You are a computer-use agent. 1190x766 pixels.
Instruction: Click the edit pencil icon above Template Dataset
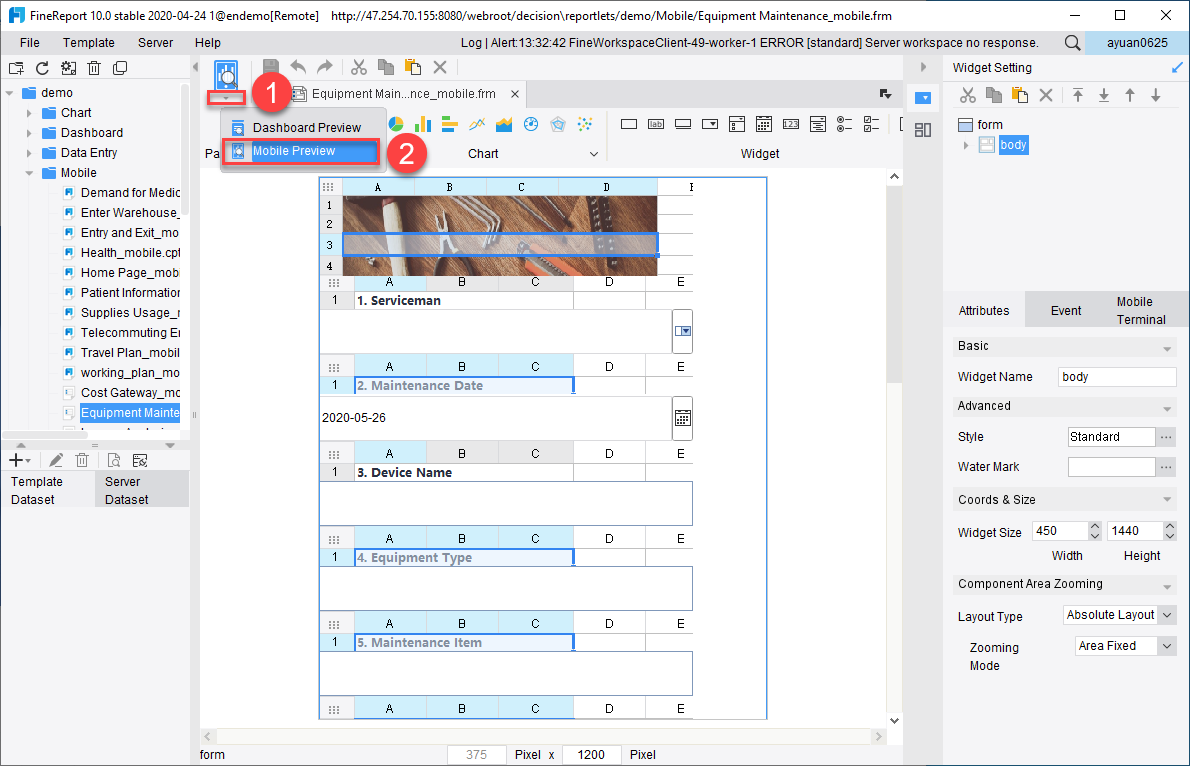pos(56,459)
